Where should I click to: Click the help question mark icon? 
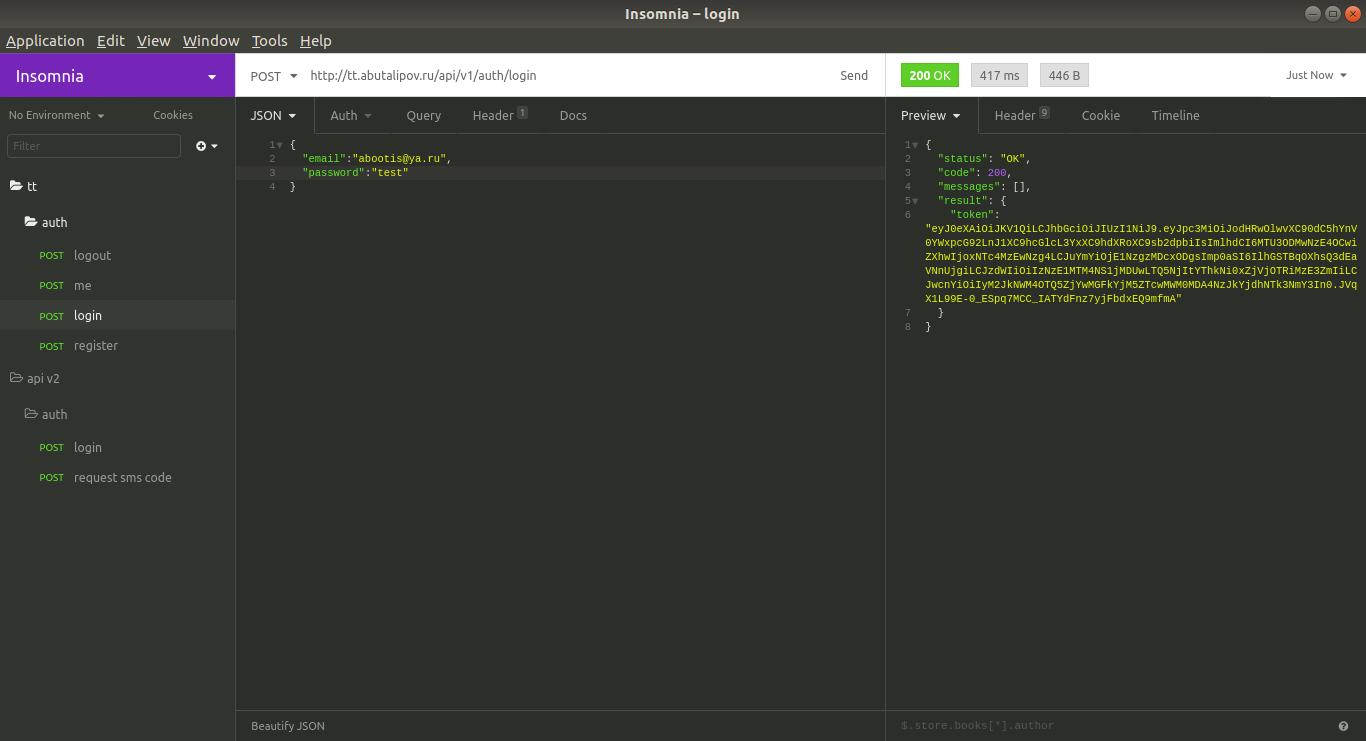[1343, 726]
